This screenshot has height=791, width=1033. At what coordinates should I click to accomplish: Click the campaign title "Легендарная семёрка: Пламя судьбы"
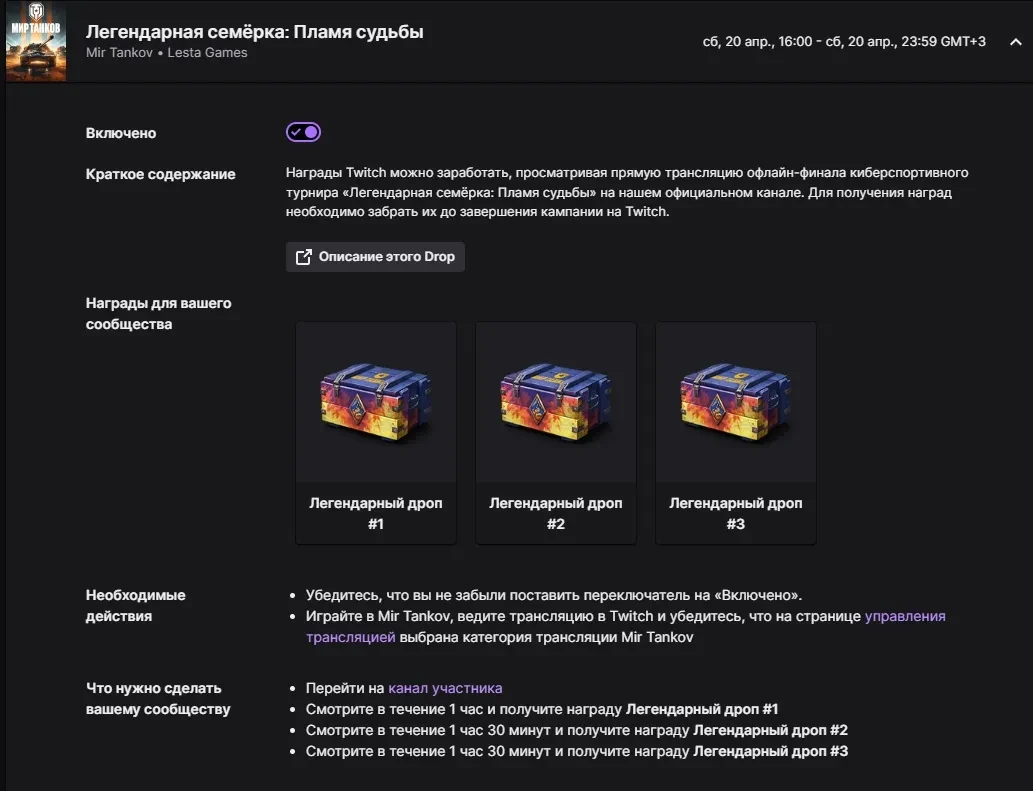pos(254,32)
